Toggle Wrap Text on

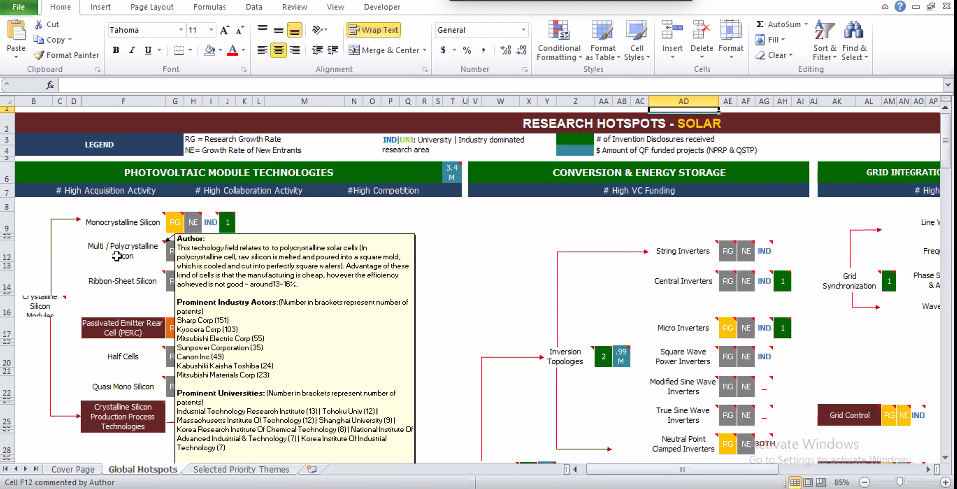tap(374, 30)
